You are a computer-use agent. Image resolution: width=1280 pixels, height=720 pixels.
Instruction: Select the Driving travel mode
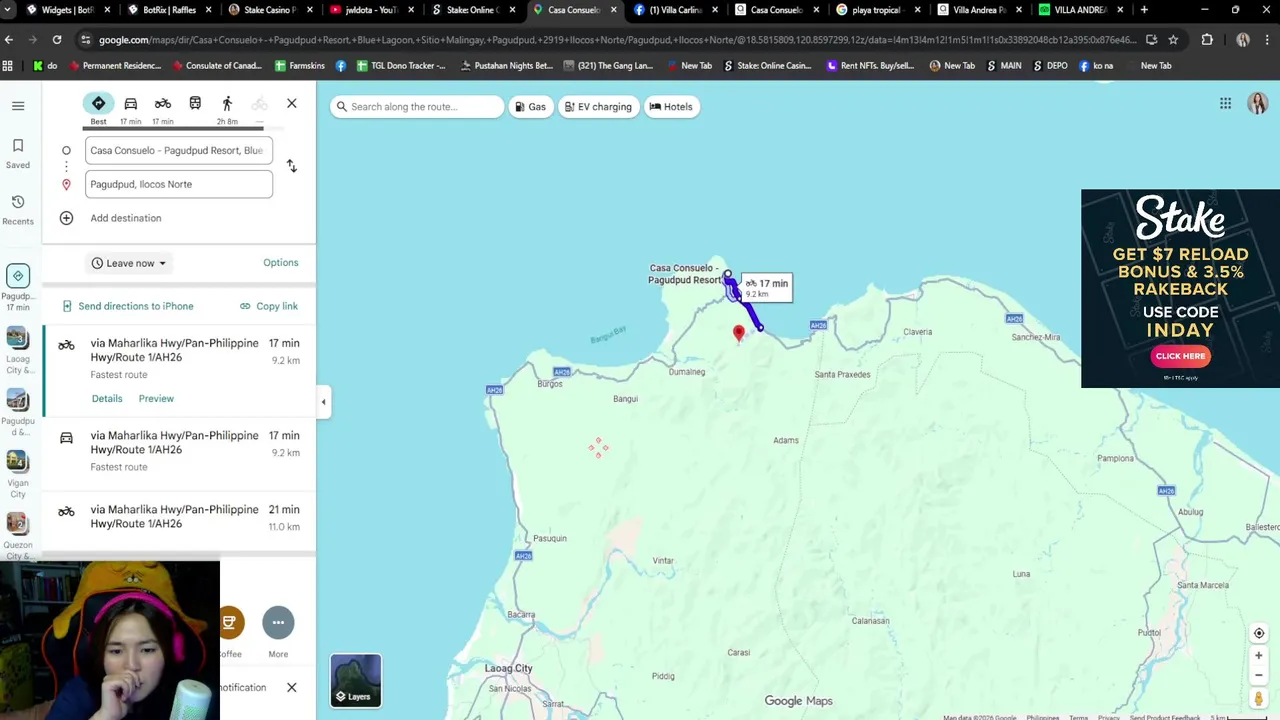130,108
